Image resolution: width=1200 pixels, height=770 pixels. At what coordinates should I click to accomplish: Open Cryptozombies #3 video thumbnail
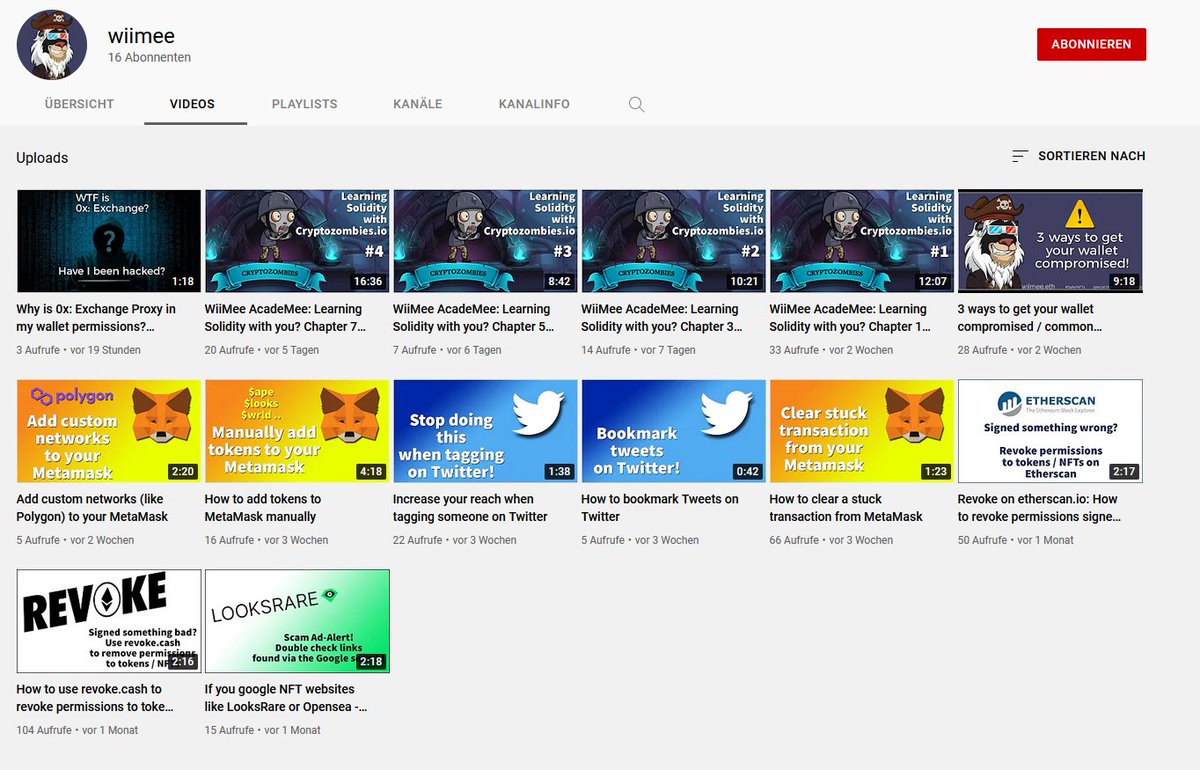click(x=485, y=241)
